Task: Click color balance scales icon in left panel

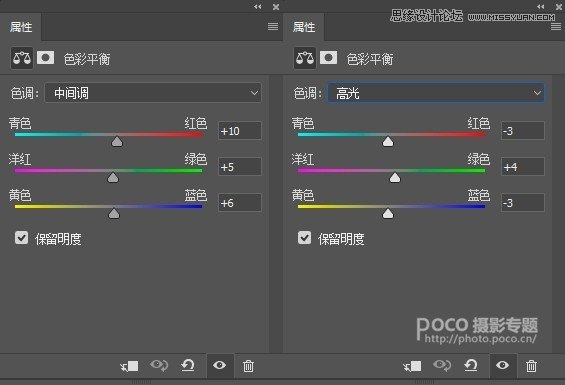Action: coord(22,58)
